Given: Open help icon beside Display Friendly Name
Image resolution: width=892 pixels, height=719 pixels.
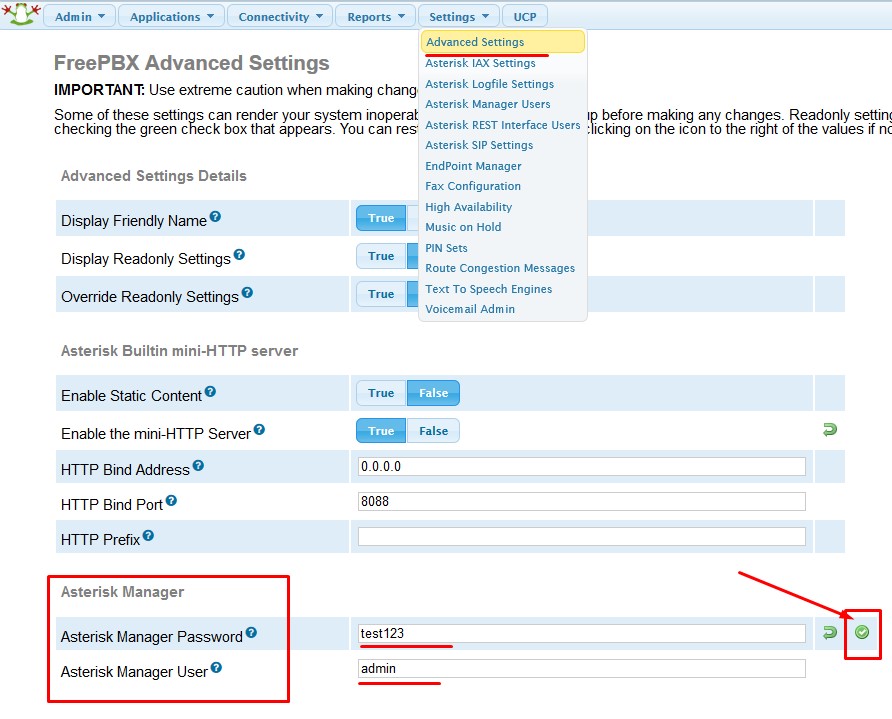Looking at the screenshot, I should (x=216, y=217).
